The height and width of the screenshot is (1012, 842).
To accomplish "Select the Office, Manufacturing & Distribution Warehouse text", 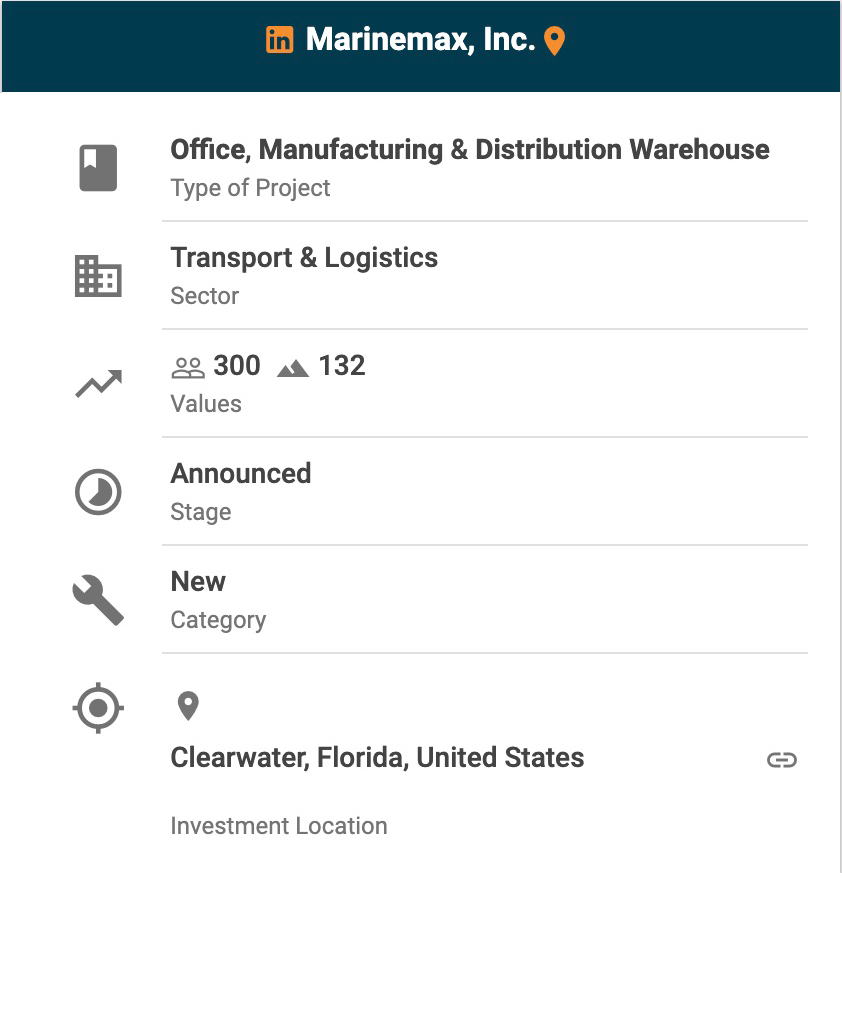I will pos(470,150).
